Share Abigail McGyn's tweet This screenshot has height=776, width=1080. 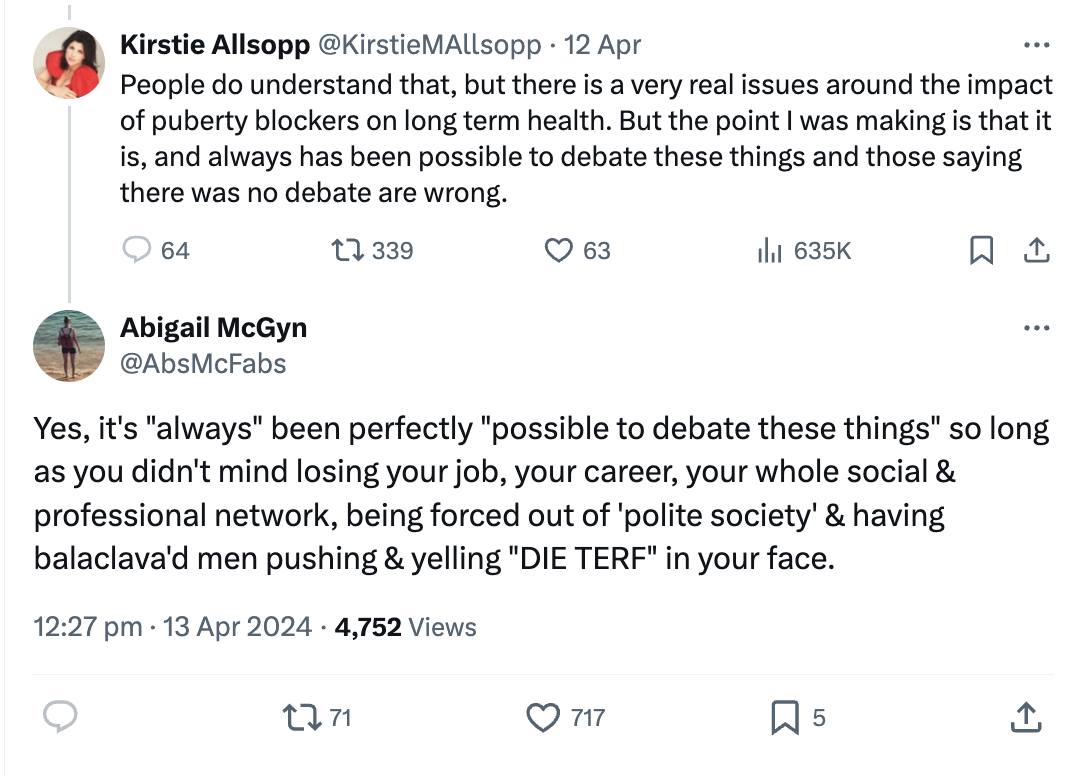pyautogui.click(x=1026, y=717)
